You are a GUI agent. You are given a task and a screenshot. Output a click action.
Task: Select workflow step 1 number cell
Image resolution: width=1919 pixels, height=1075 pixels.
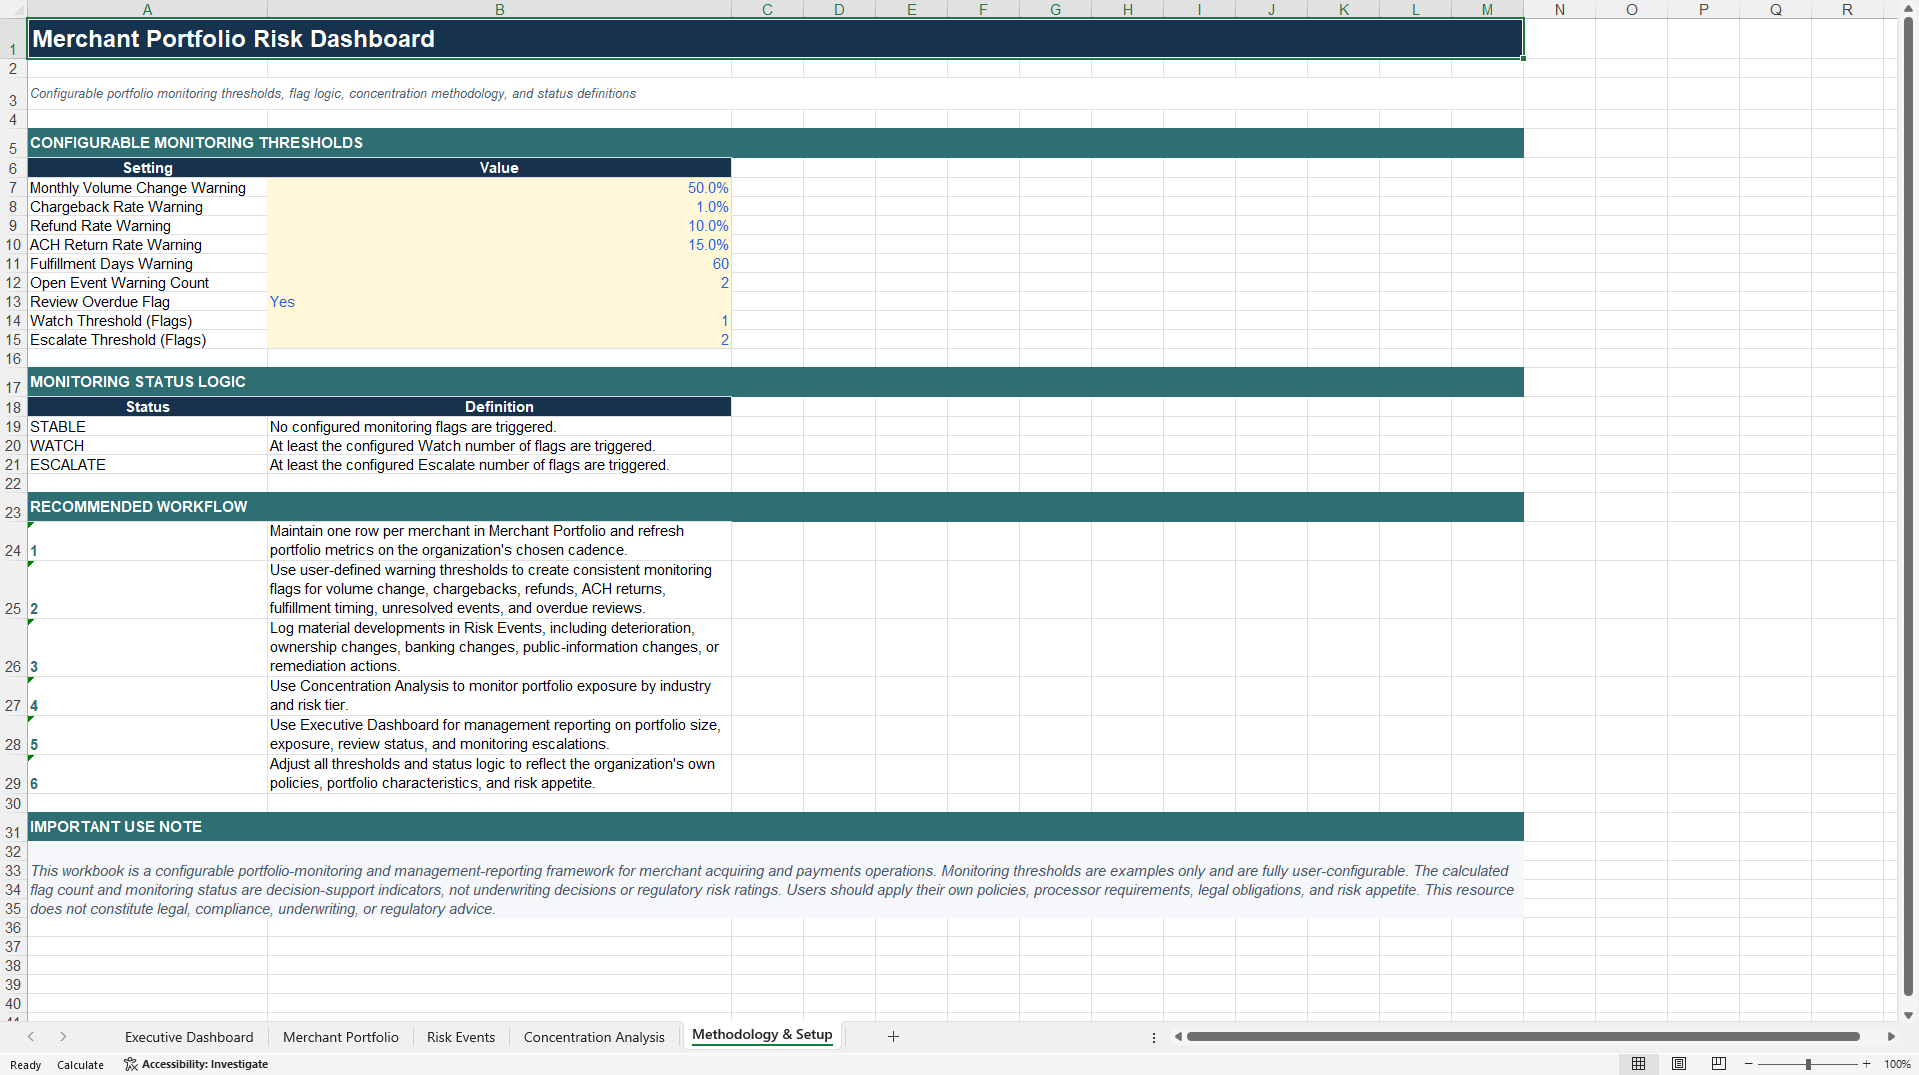(147, 541)
